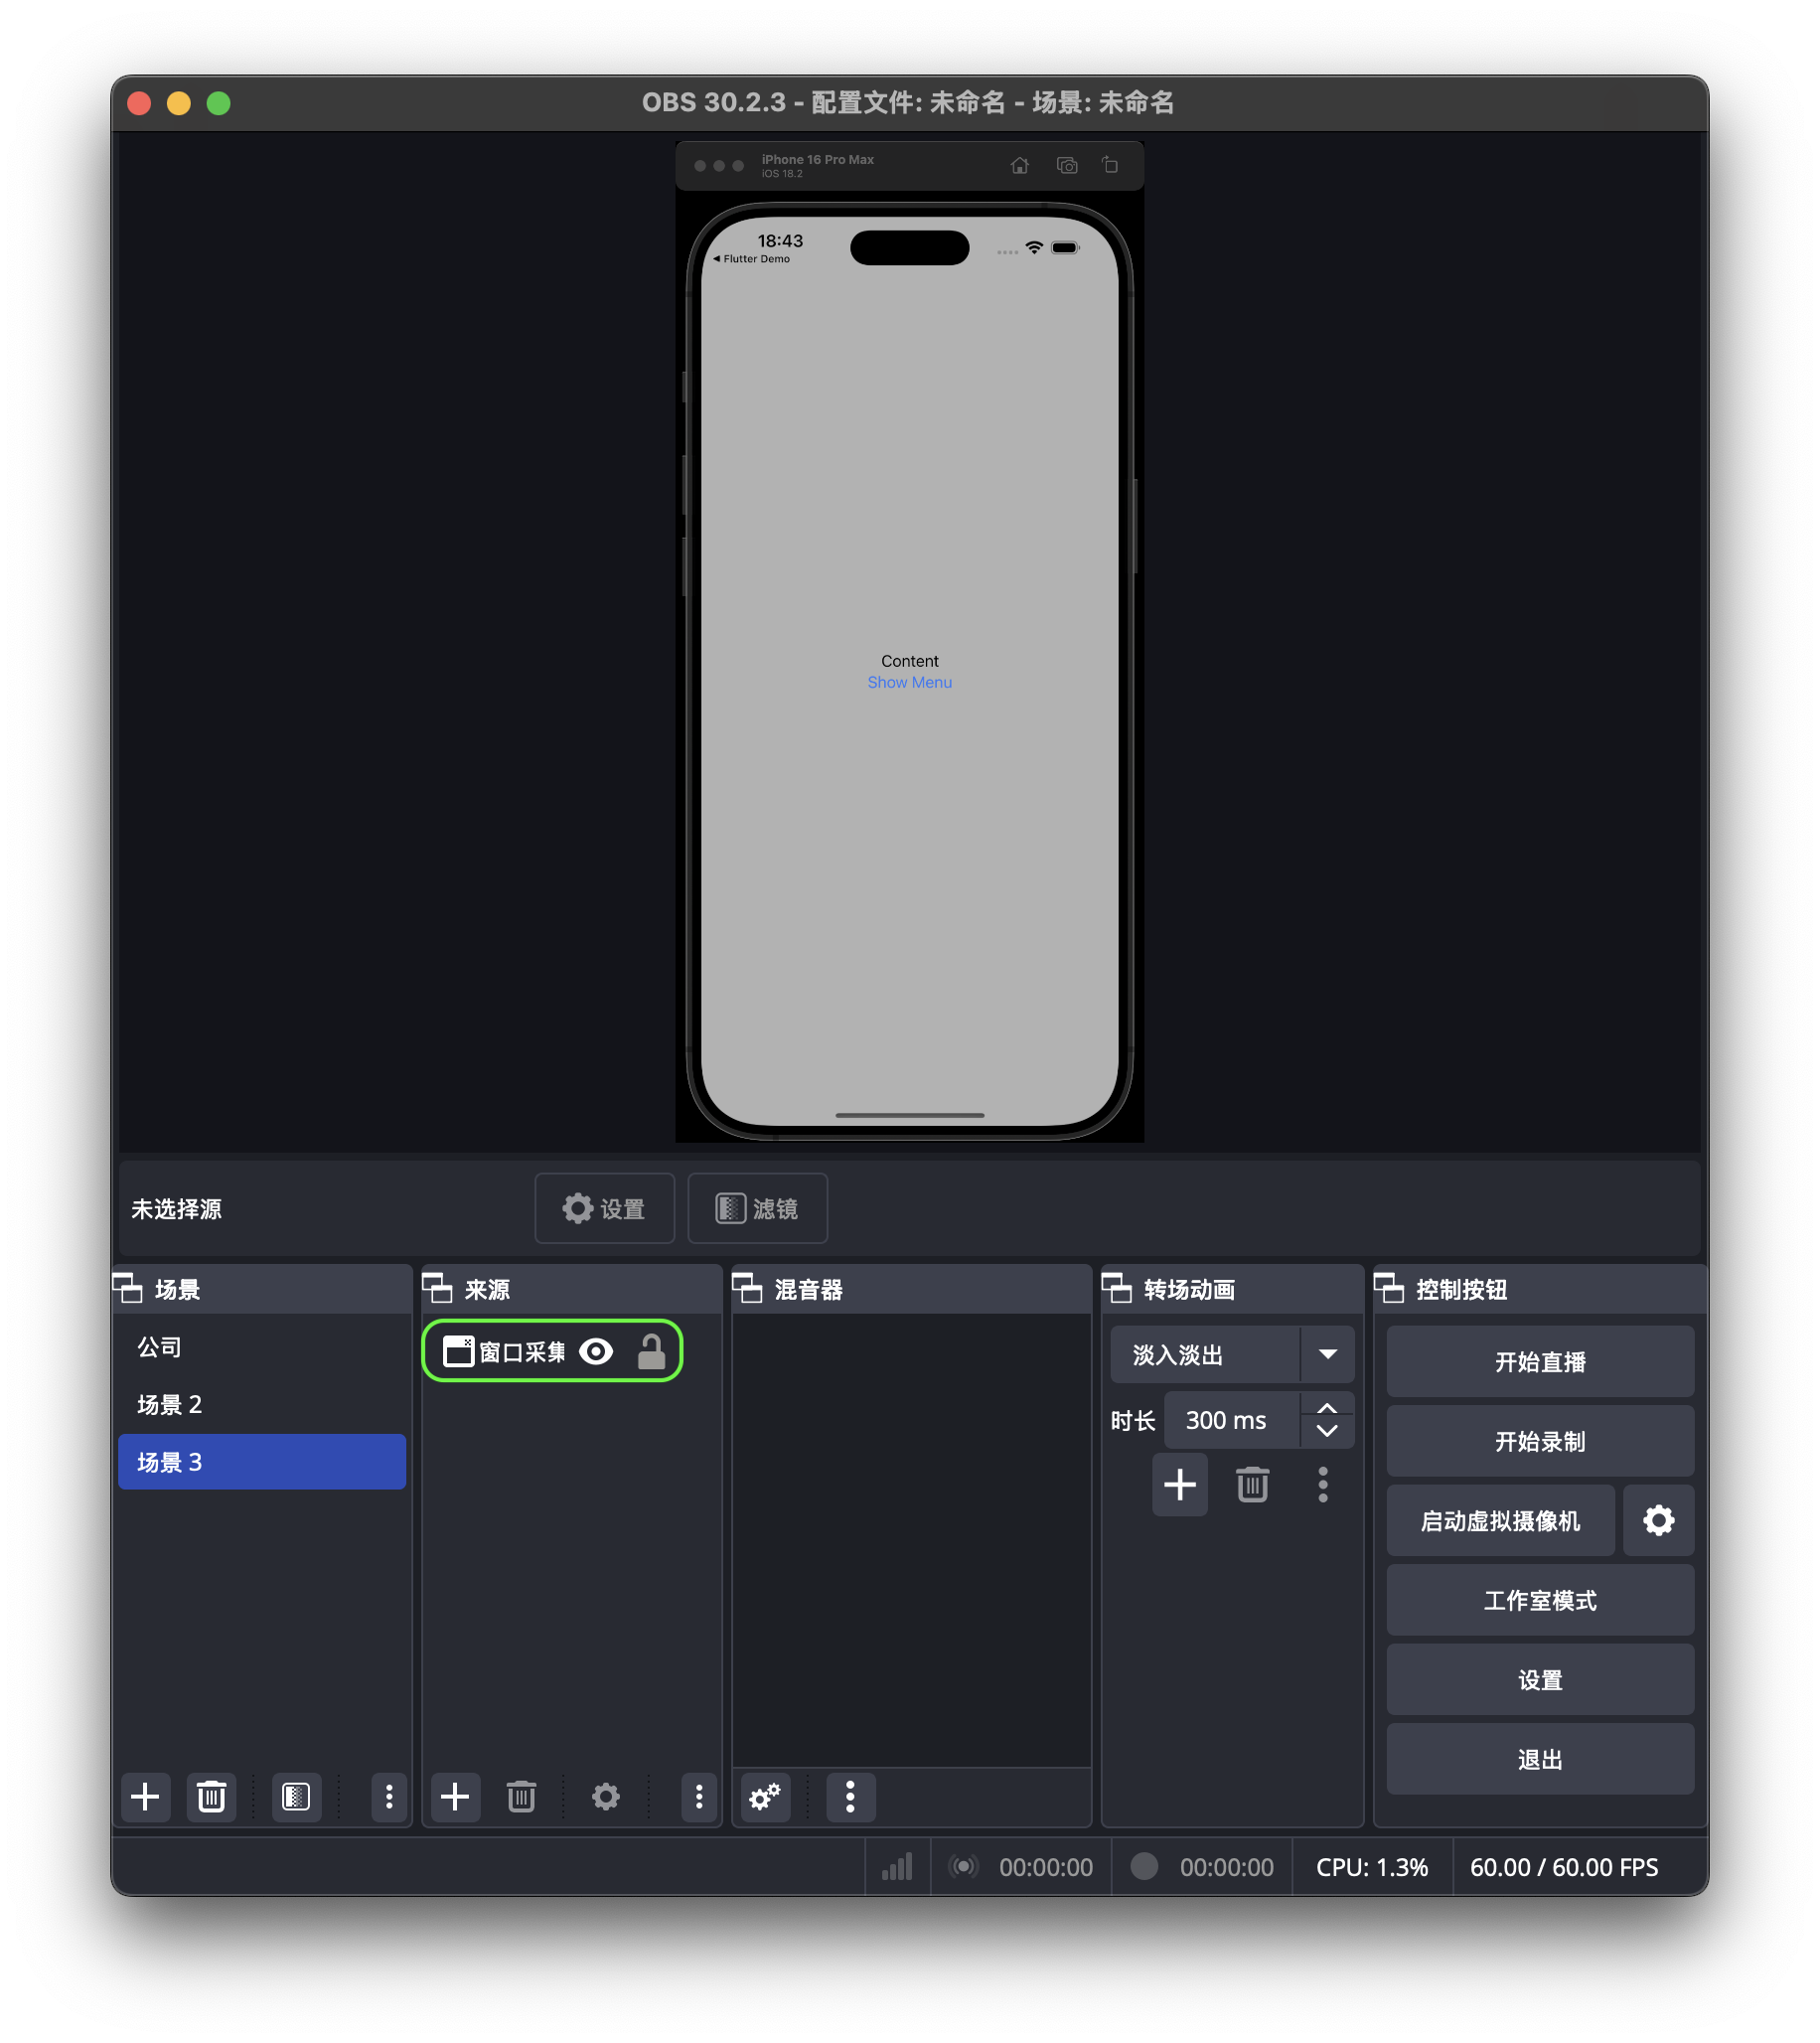The width and height of the screenshot is (1820, 2043).
Task: Open advanced audio properties gears icon
Action: 765,1797
